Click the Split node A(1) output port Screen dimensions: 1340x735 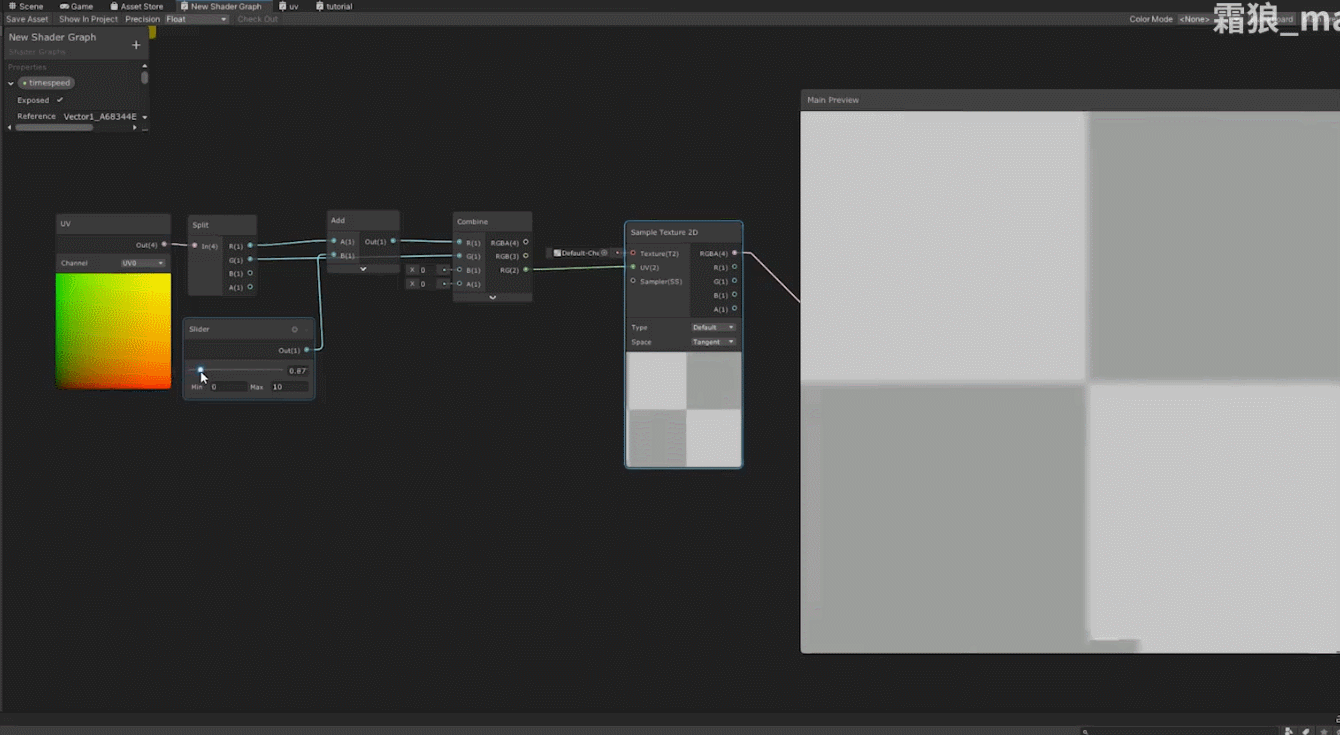pos(250,287)
